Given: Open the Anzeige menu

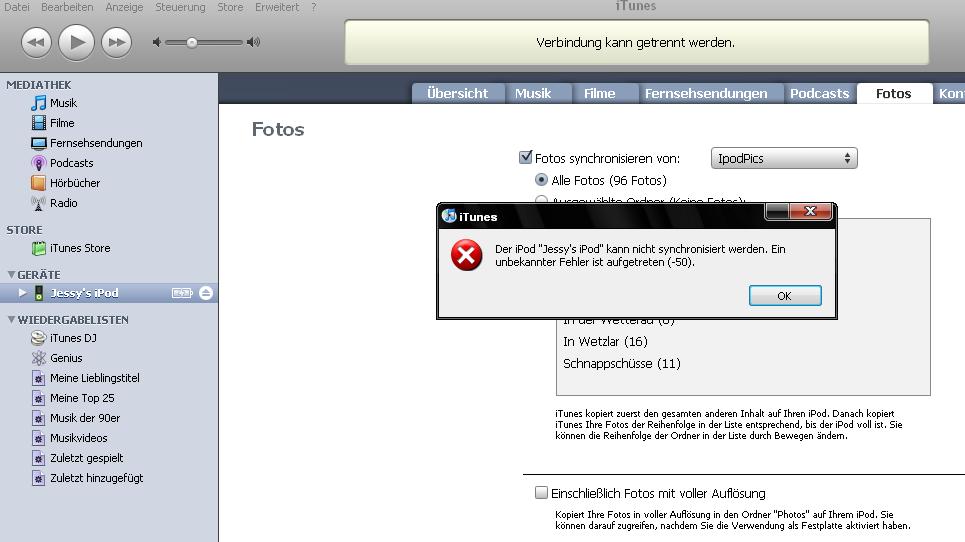Looking at the screenshot, I should click(124, 7).
